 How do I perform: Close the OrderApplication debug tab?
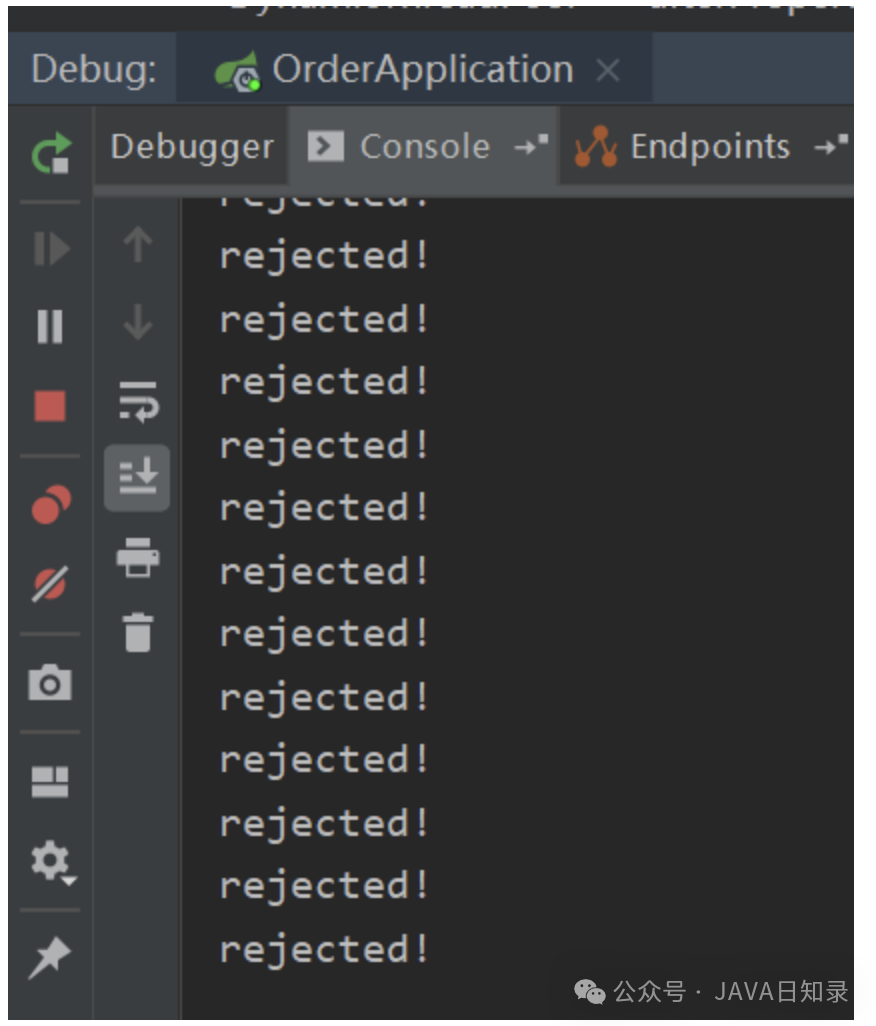[x=607, y=71]
